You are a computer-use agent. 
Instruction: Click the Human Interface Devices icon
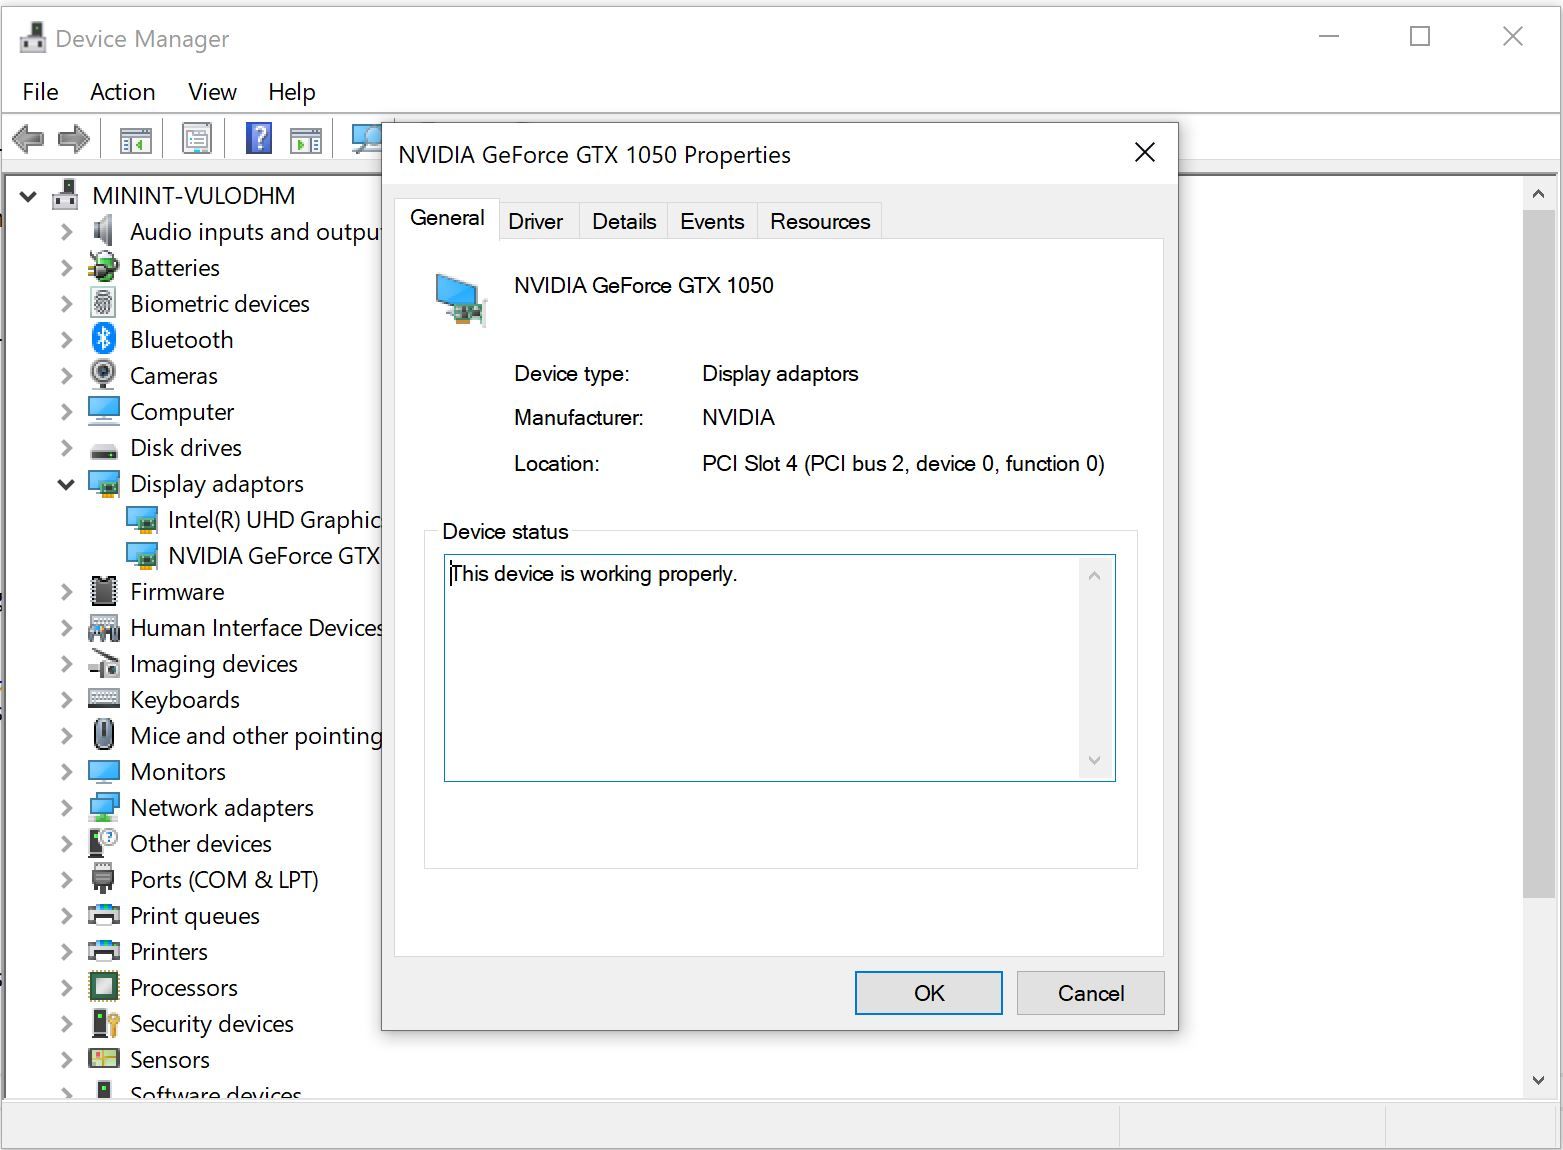[x=103, y=628]
